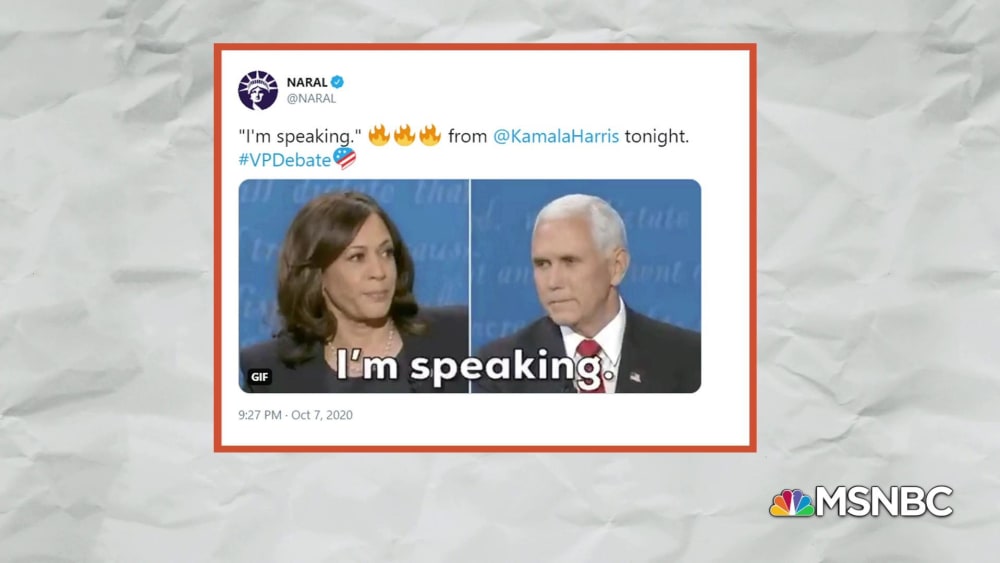1000x563 pixels.
Task: Click the blue verified badge beside NARAL
Action: [337, 82]
